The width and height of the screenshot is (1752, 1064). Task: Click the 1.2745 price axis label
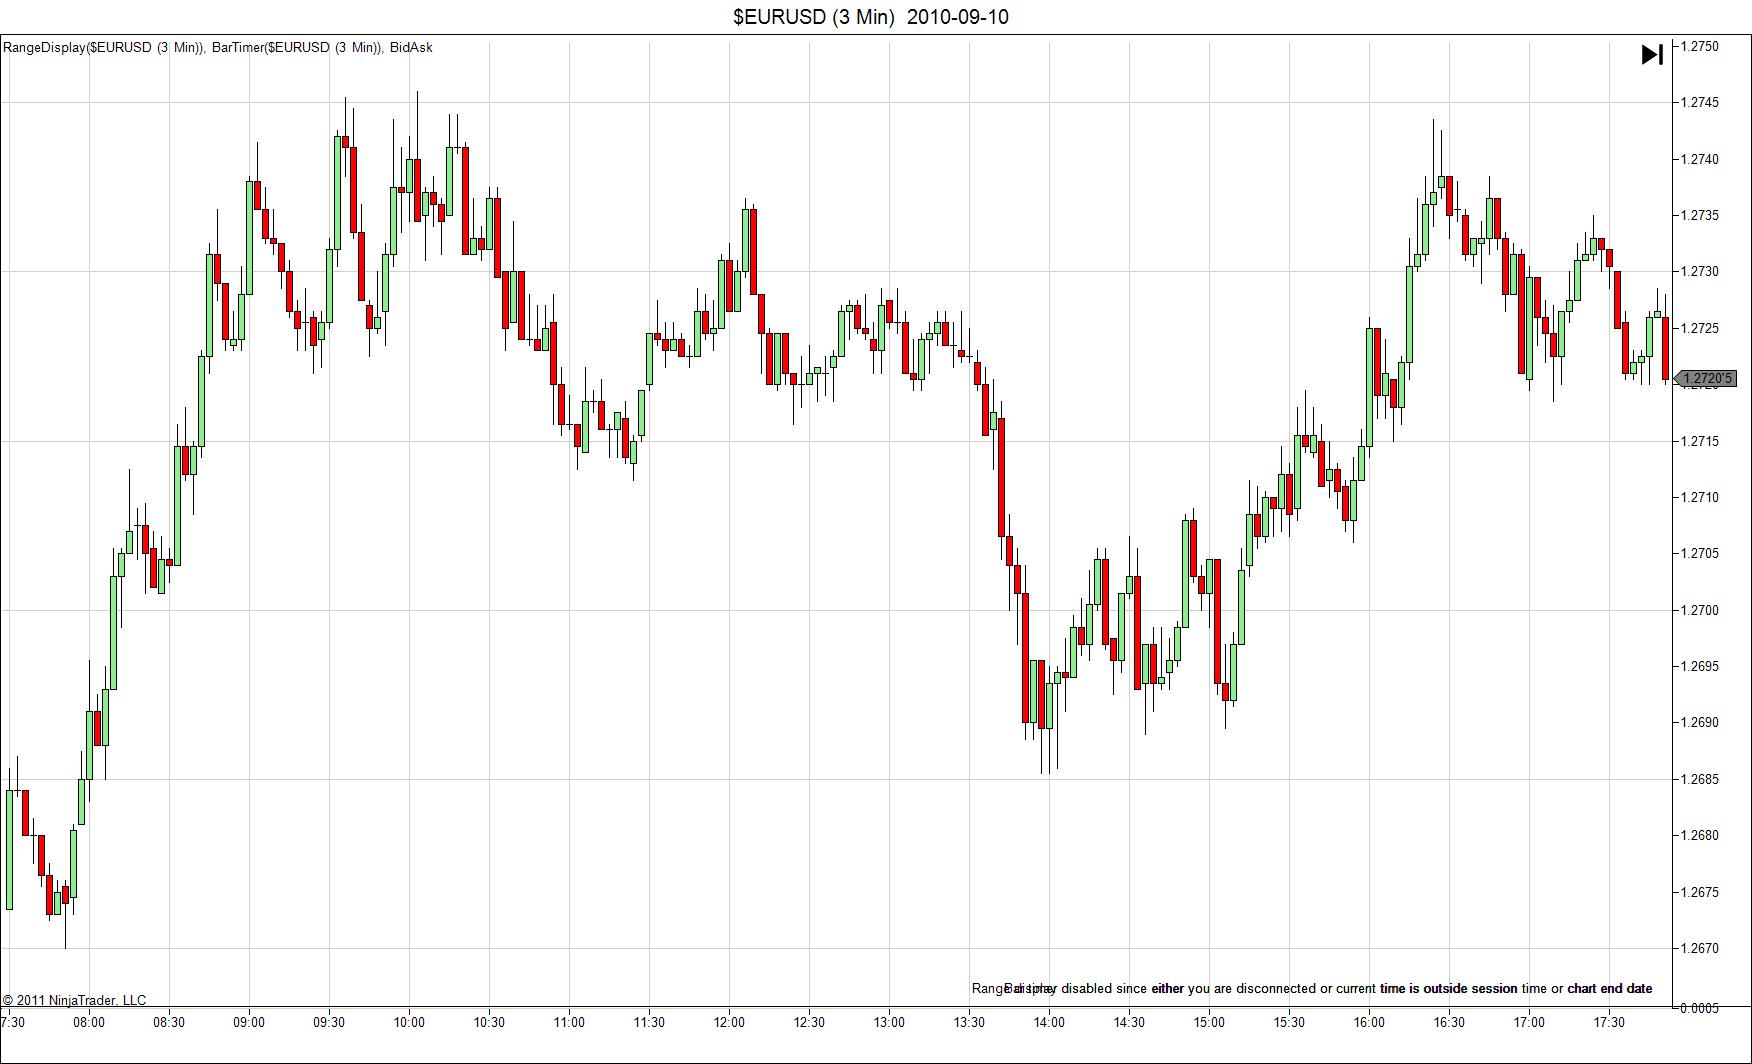click(1700, 102)
